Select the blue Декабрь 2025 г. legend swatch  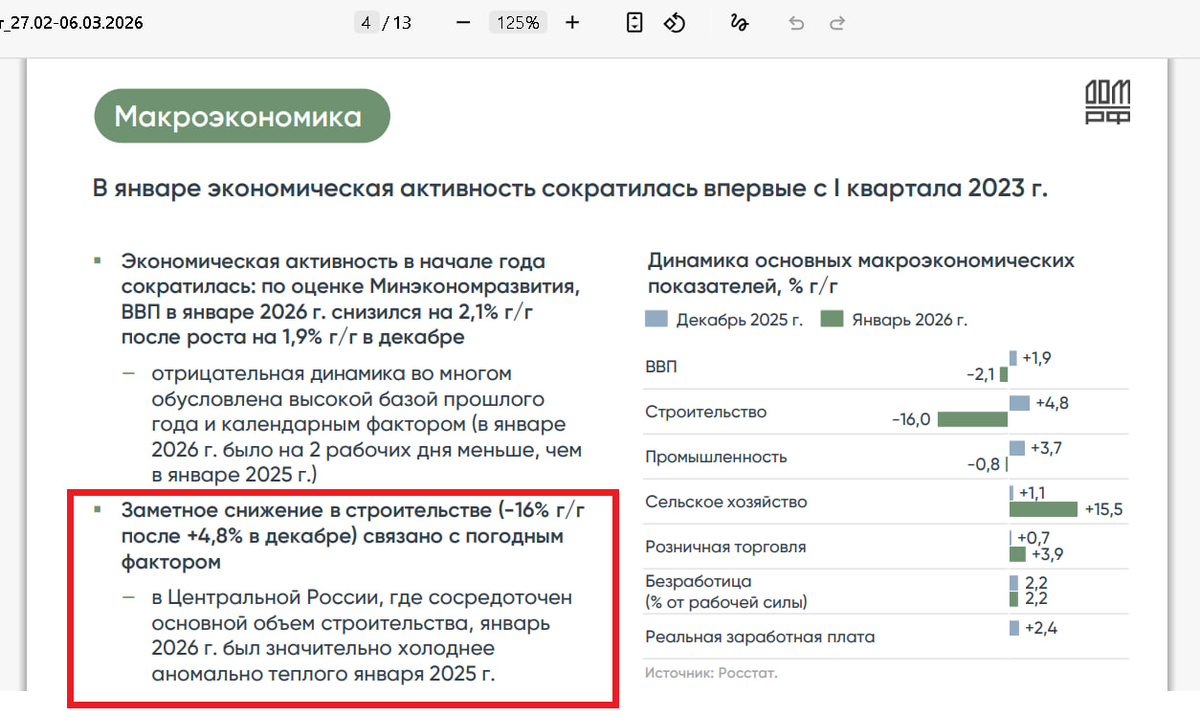pyautogui.click(x=657, y=320)
